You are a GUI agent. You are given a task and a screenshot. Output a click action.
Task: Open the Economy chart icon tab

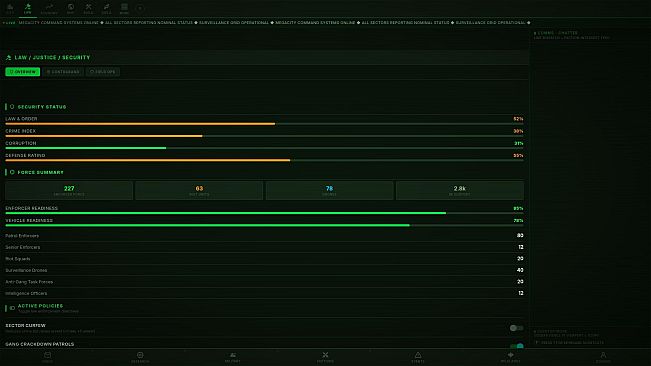(x=49, y=8)
